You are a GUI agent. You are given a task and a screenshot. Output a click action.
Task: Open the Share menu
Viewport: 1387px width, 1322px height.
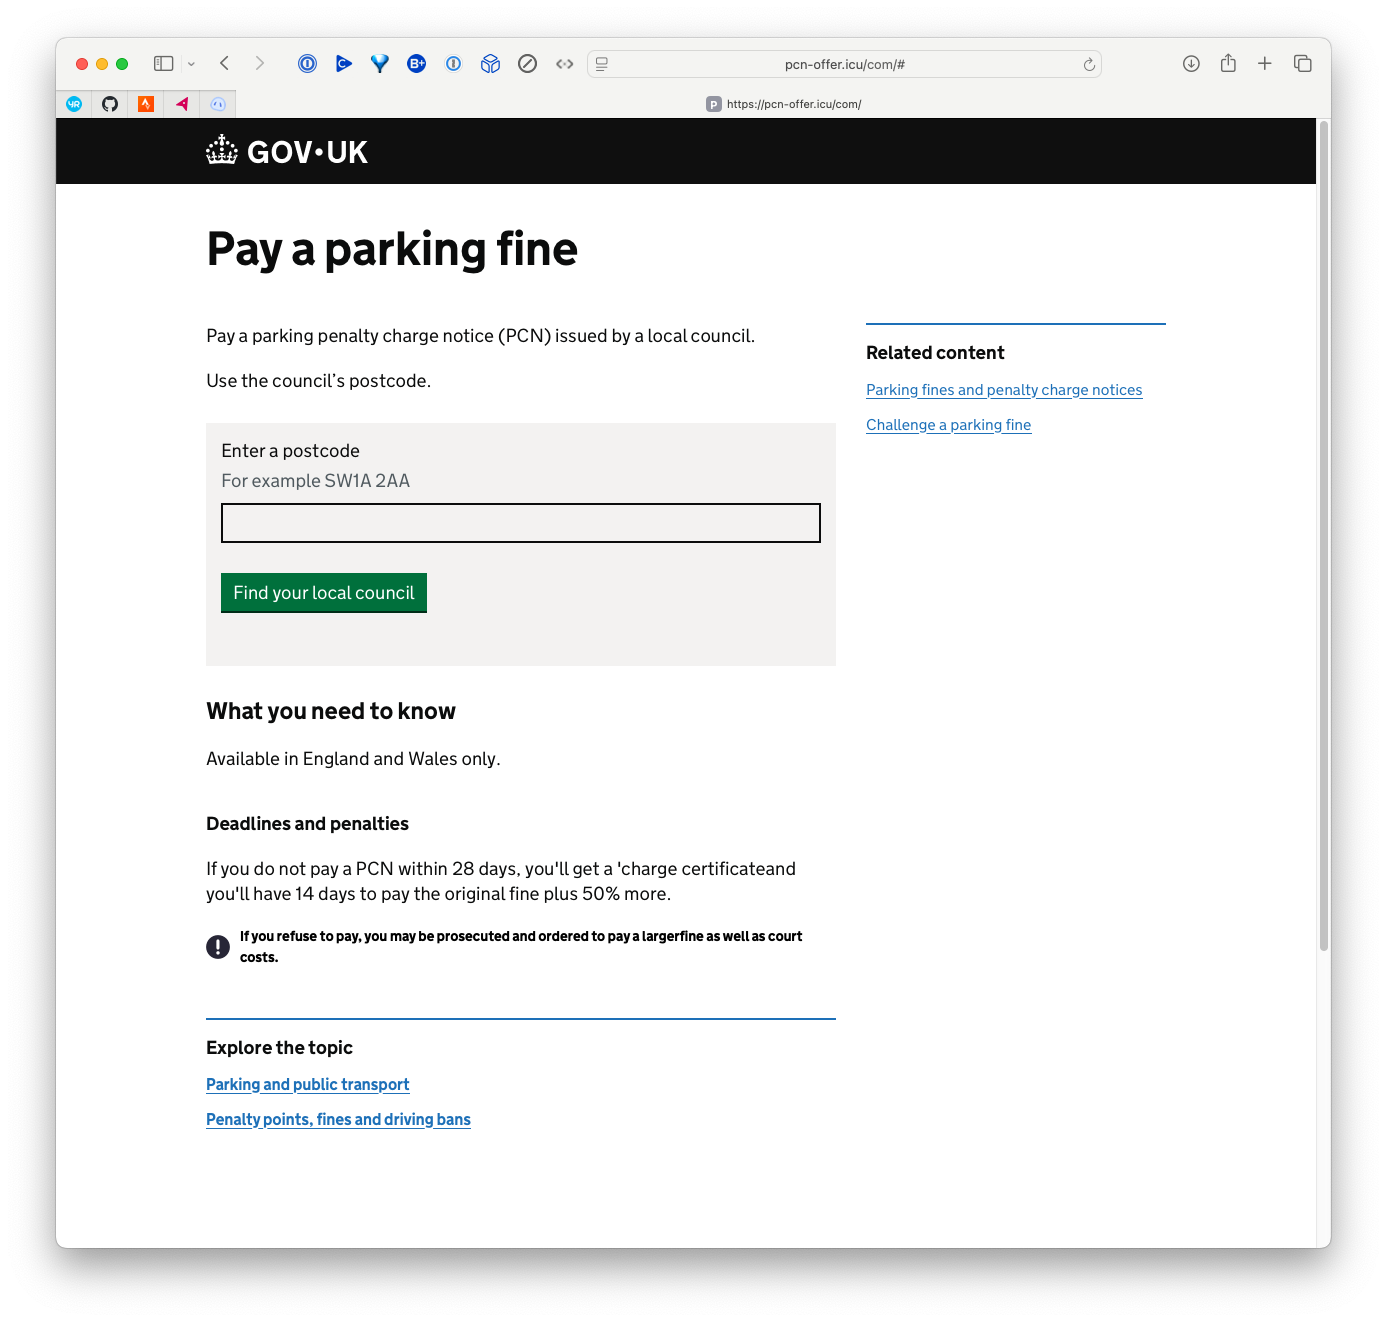[1228, 64]
